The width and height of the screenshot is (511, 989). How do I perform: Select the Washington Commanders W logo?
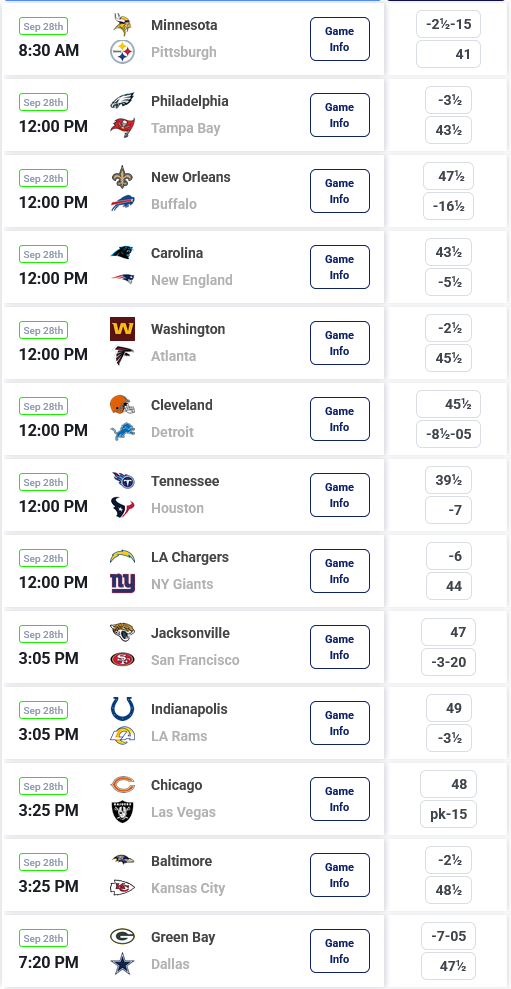(122, 329)
